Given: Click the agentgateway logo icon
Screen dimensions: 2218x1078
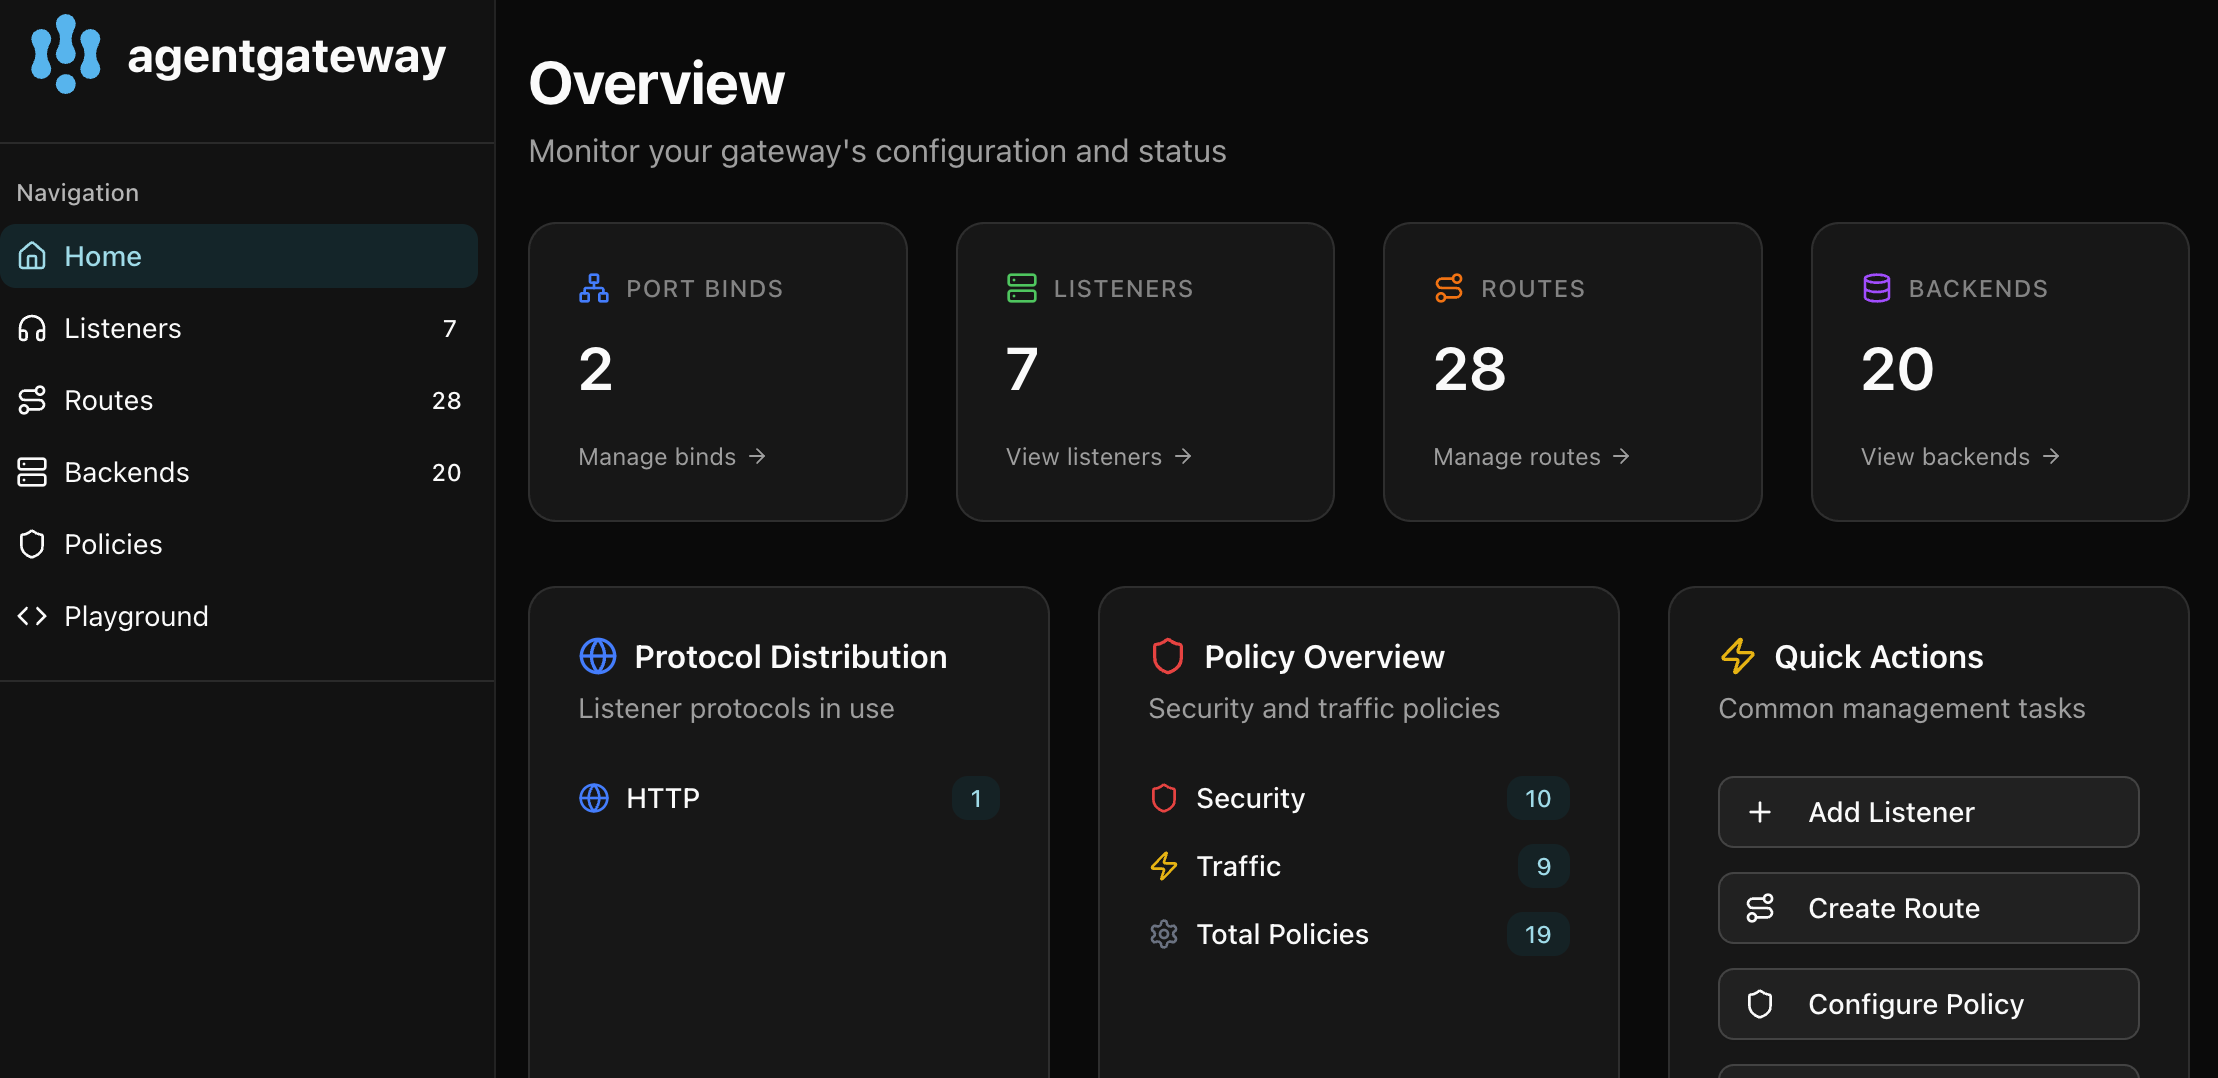Looking at the screenshot, I should [x=66, y=55].
